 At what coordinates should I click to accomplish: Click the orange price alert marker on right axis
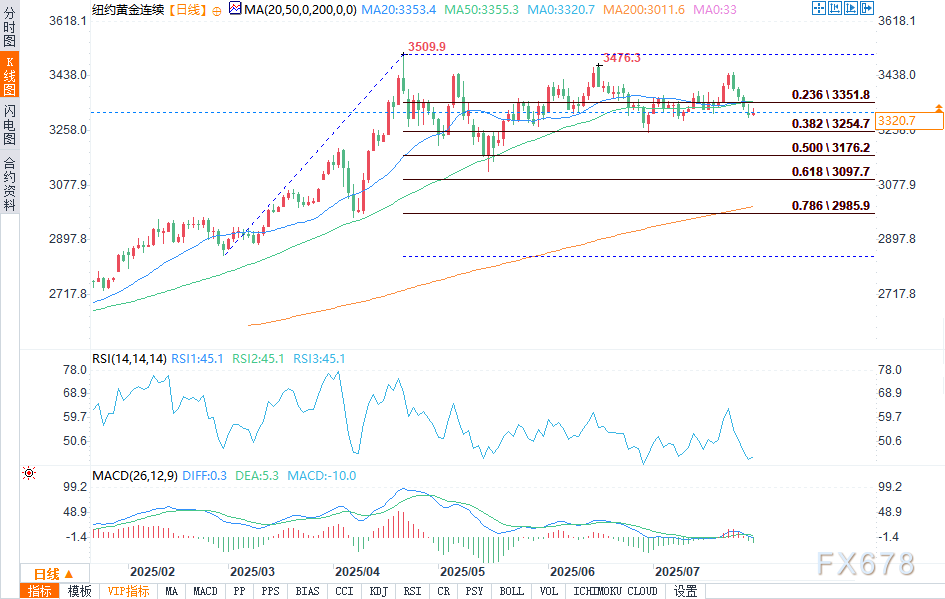point(938,107)
